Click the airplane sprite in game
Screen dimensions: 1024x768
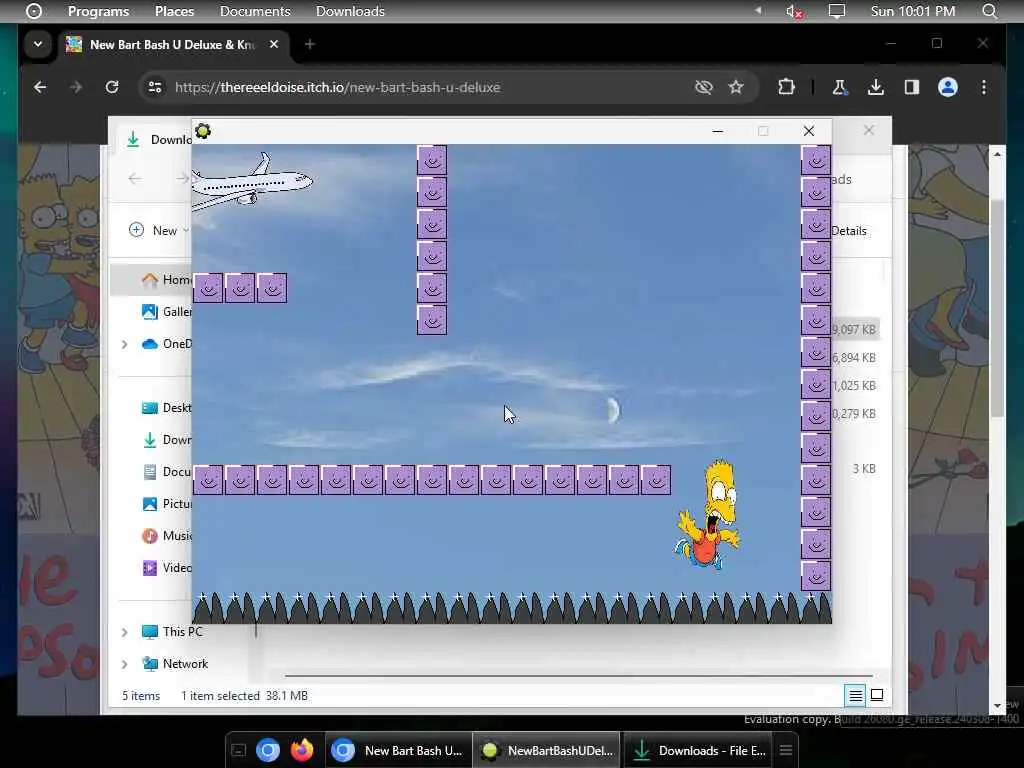coord(251,183)
